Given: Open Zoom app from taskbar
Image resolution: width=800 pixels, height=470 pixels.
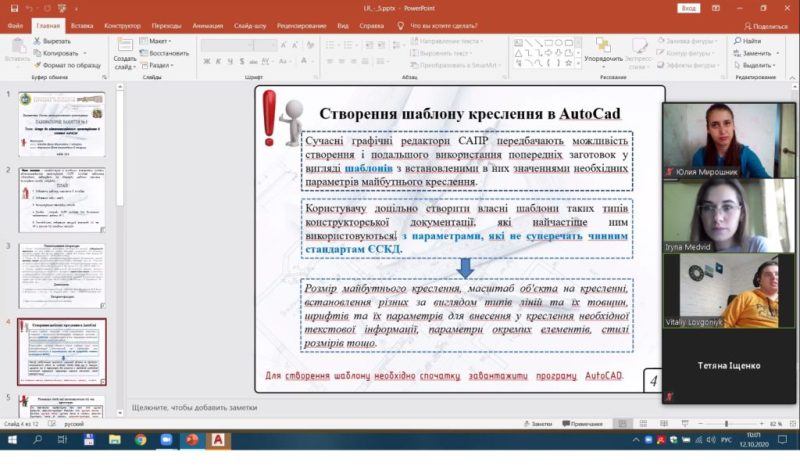Looking at the screenshot, I should pos(166,439).
